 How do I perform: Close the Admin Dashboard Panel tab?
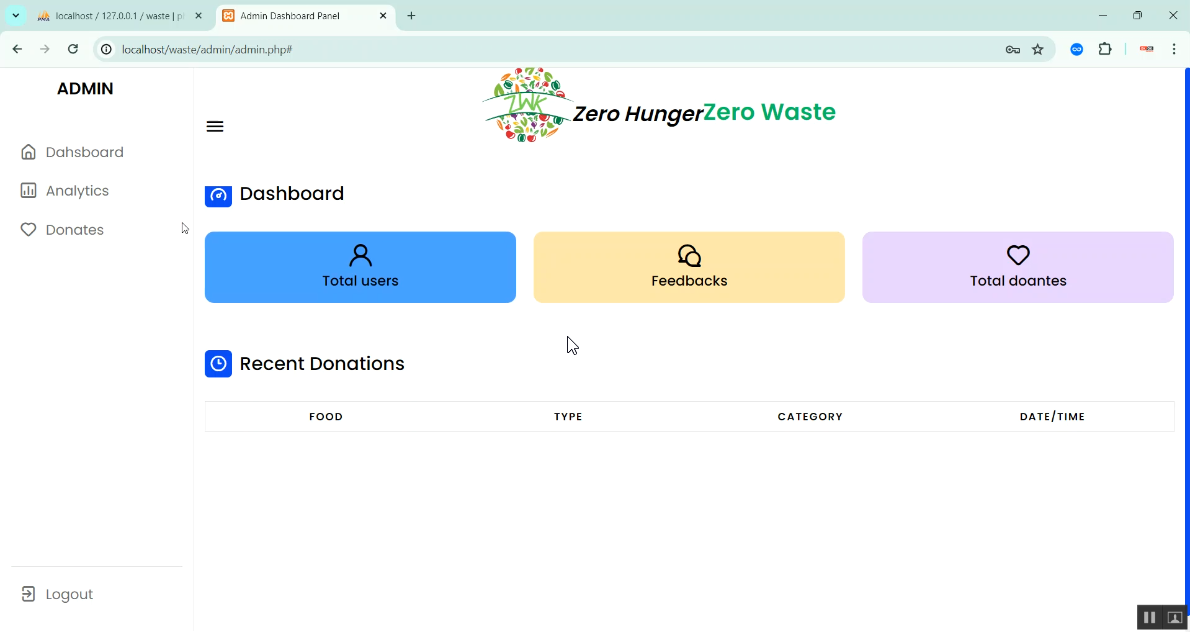point(382,16)
